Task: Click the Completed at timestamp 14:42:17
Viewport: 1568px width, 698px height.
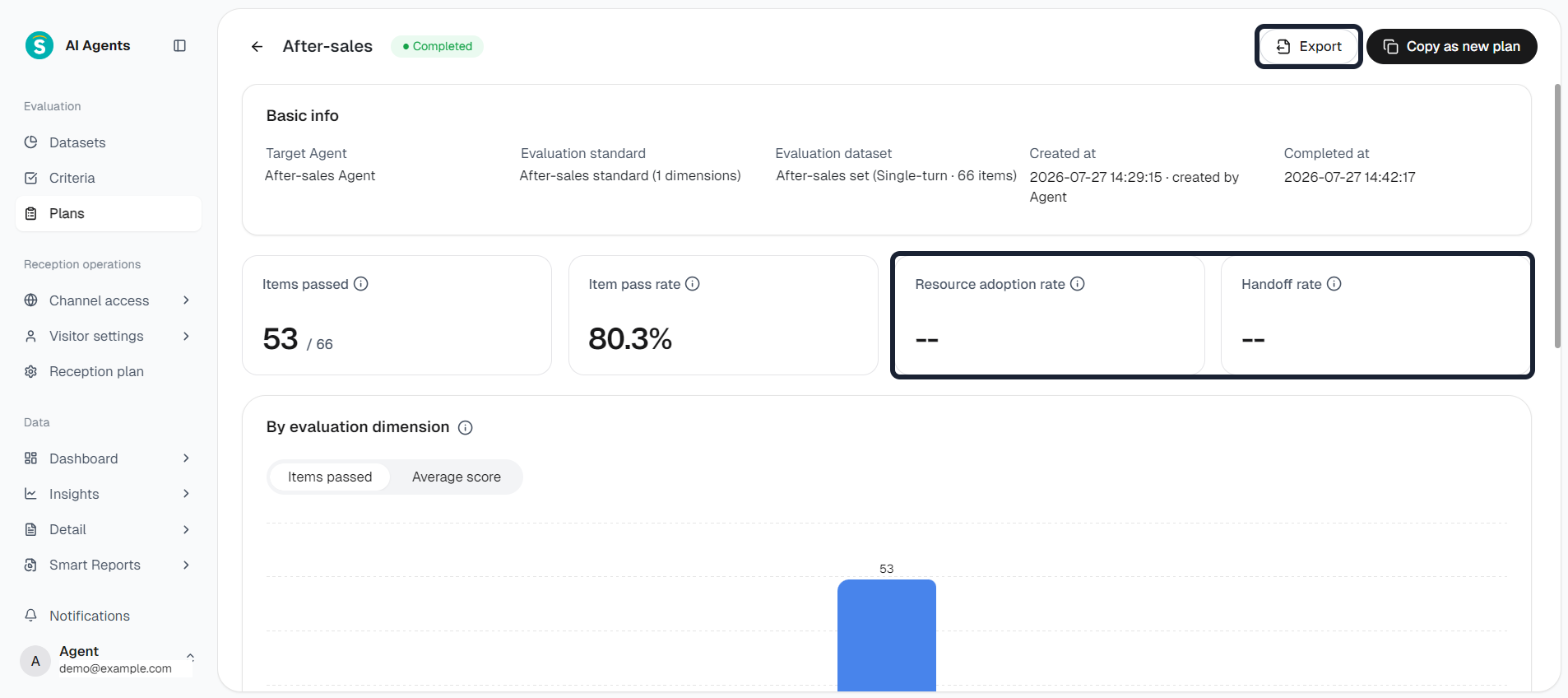Action: click(1349, 177)
